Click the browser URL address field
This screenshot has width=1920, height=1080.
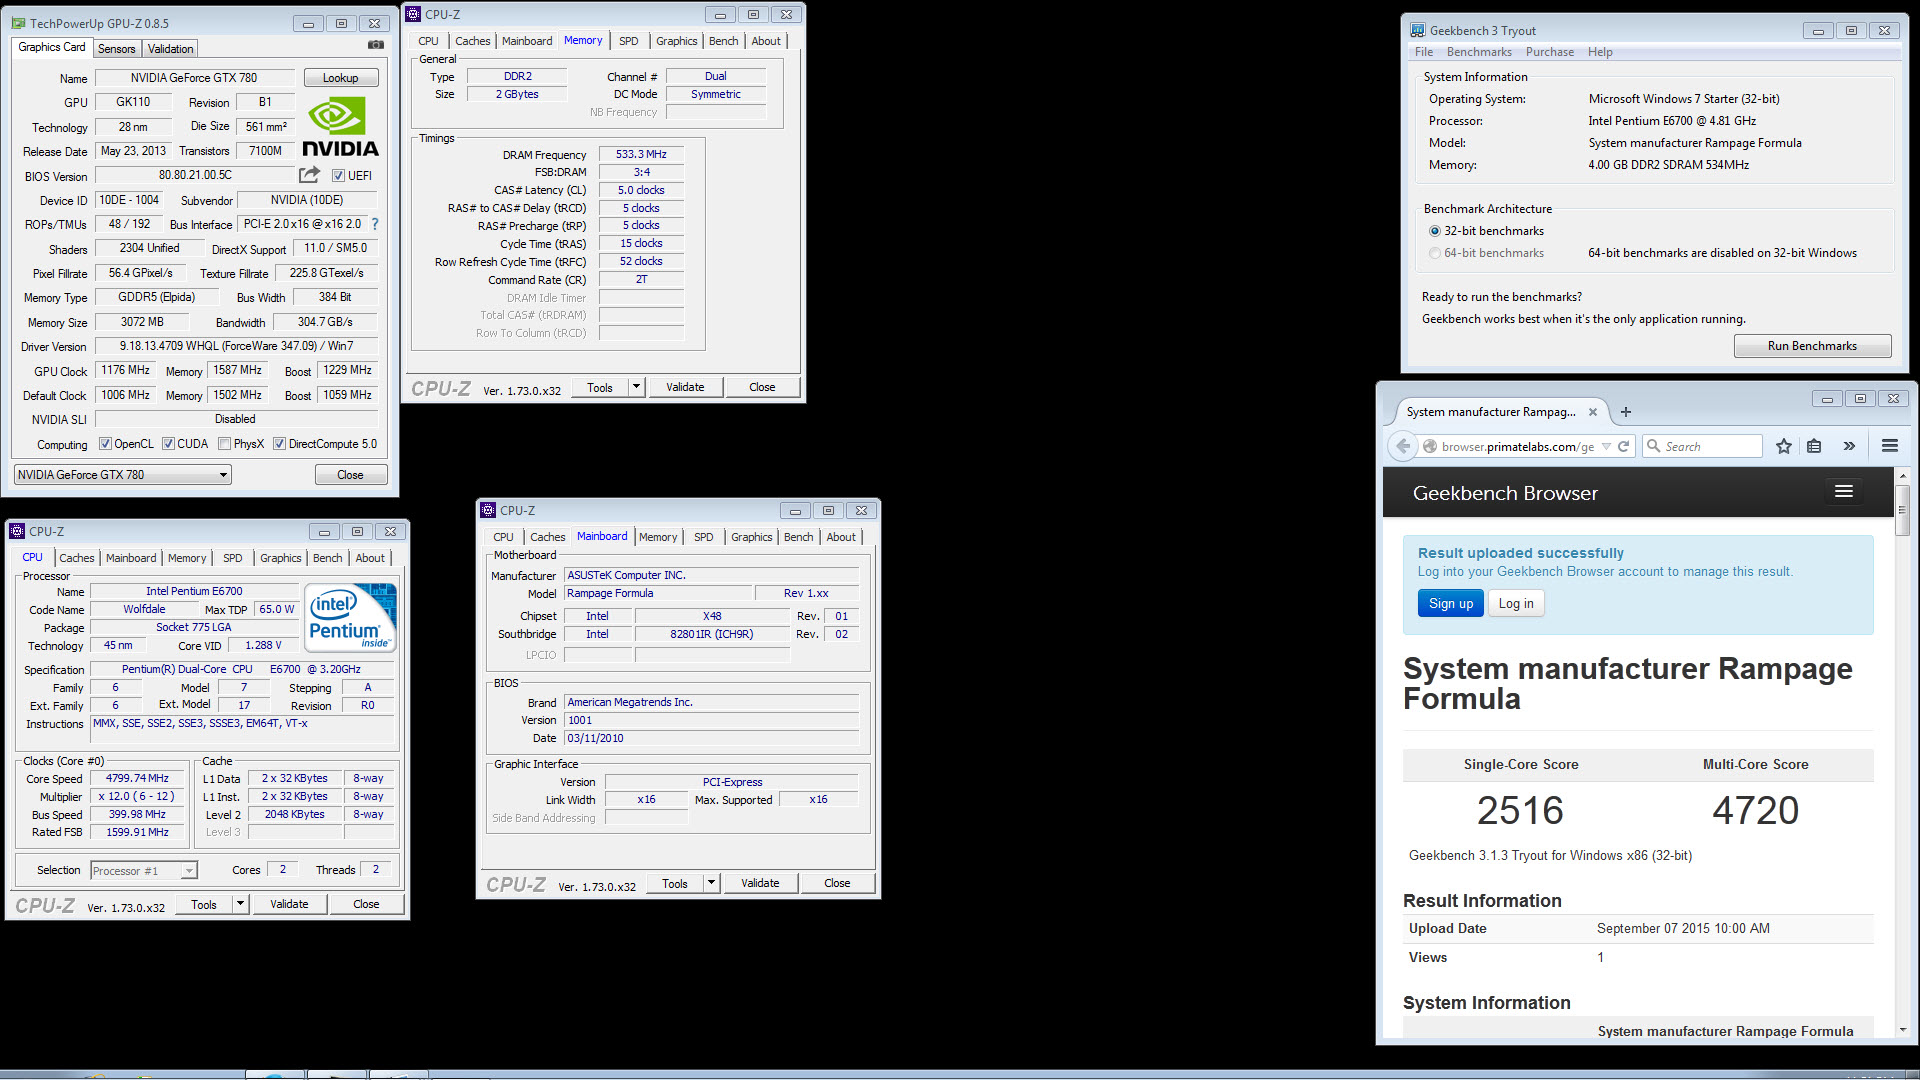pos(1518,447)
